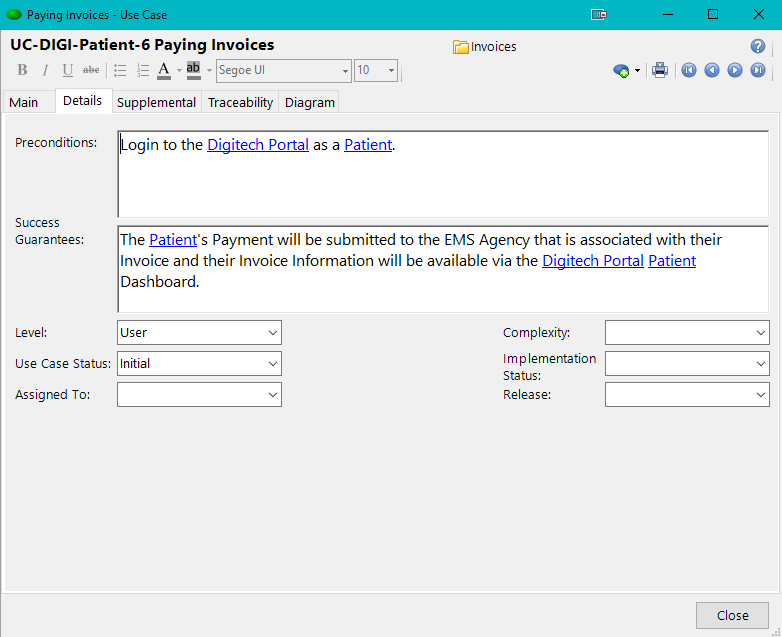Click the green add-element icon
This screenshot has height=637, width=782.
point(621,71)
